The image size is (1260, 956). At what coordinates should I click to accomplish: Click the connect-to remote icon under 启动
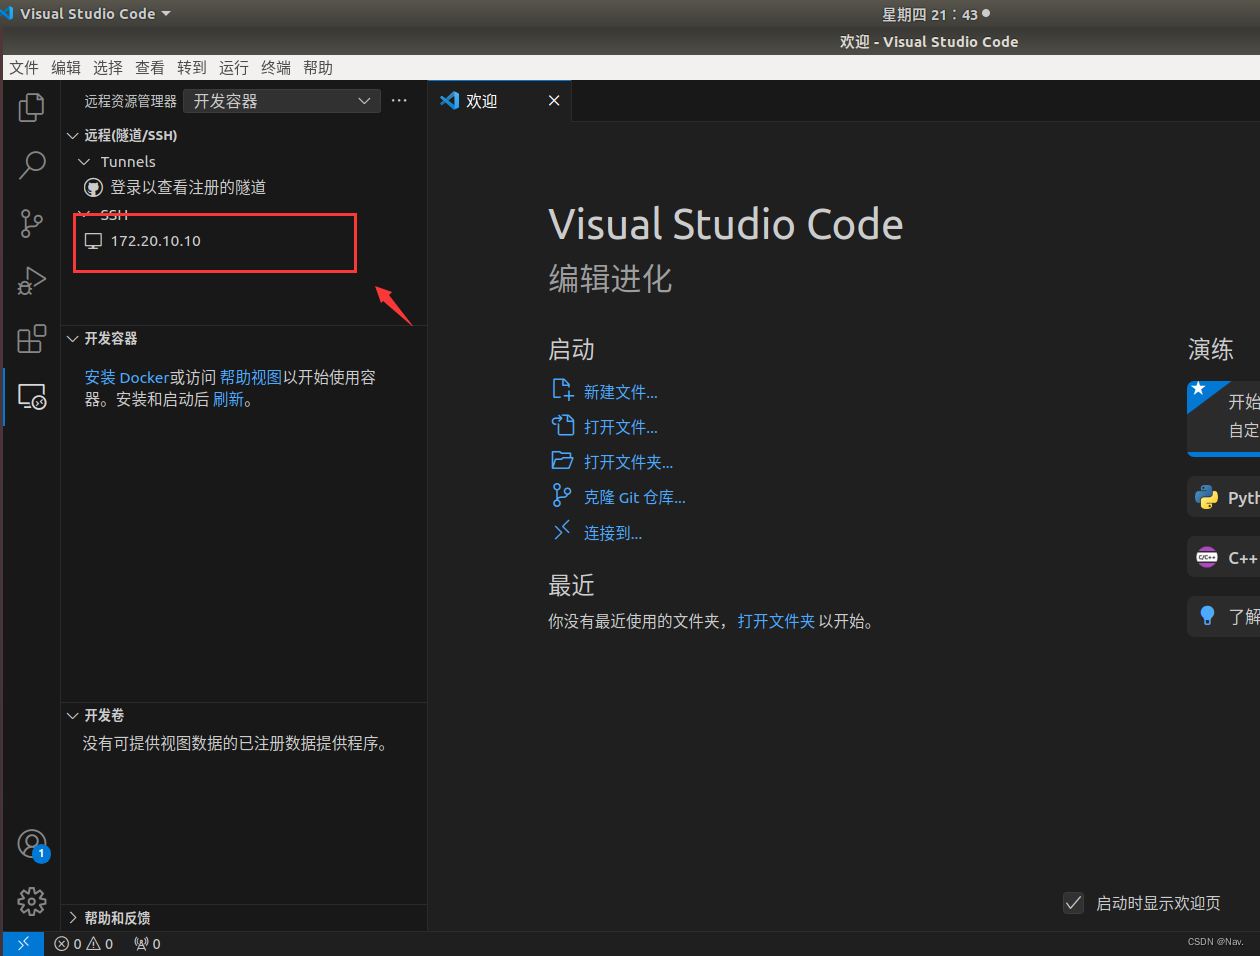point(562,531)
